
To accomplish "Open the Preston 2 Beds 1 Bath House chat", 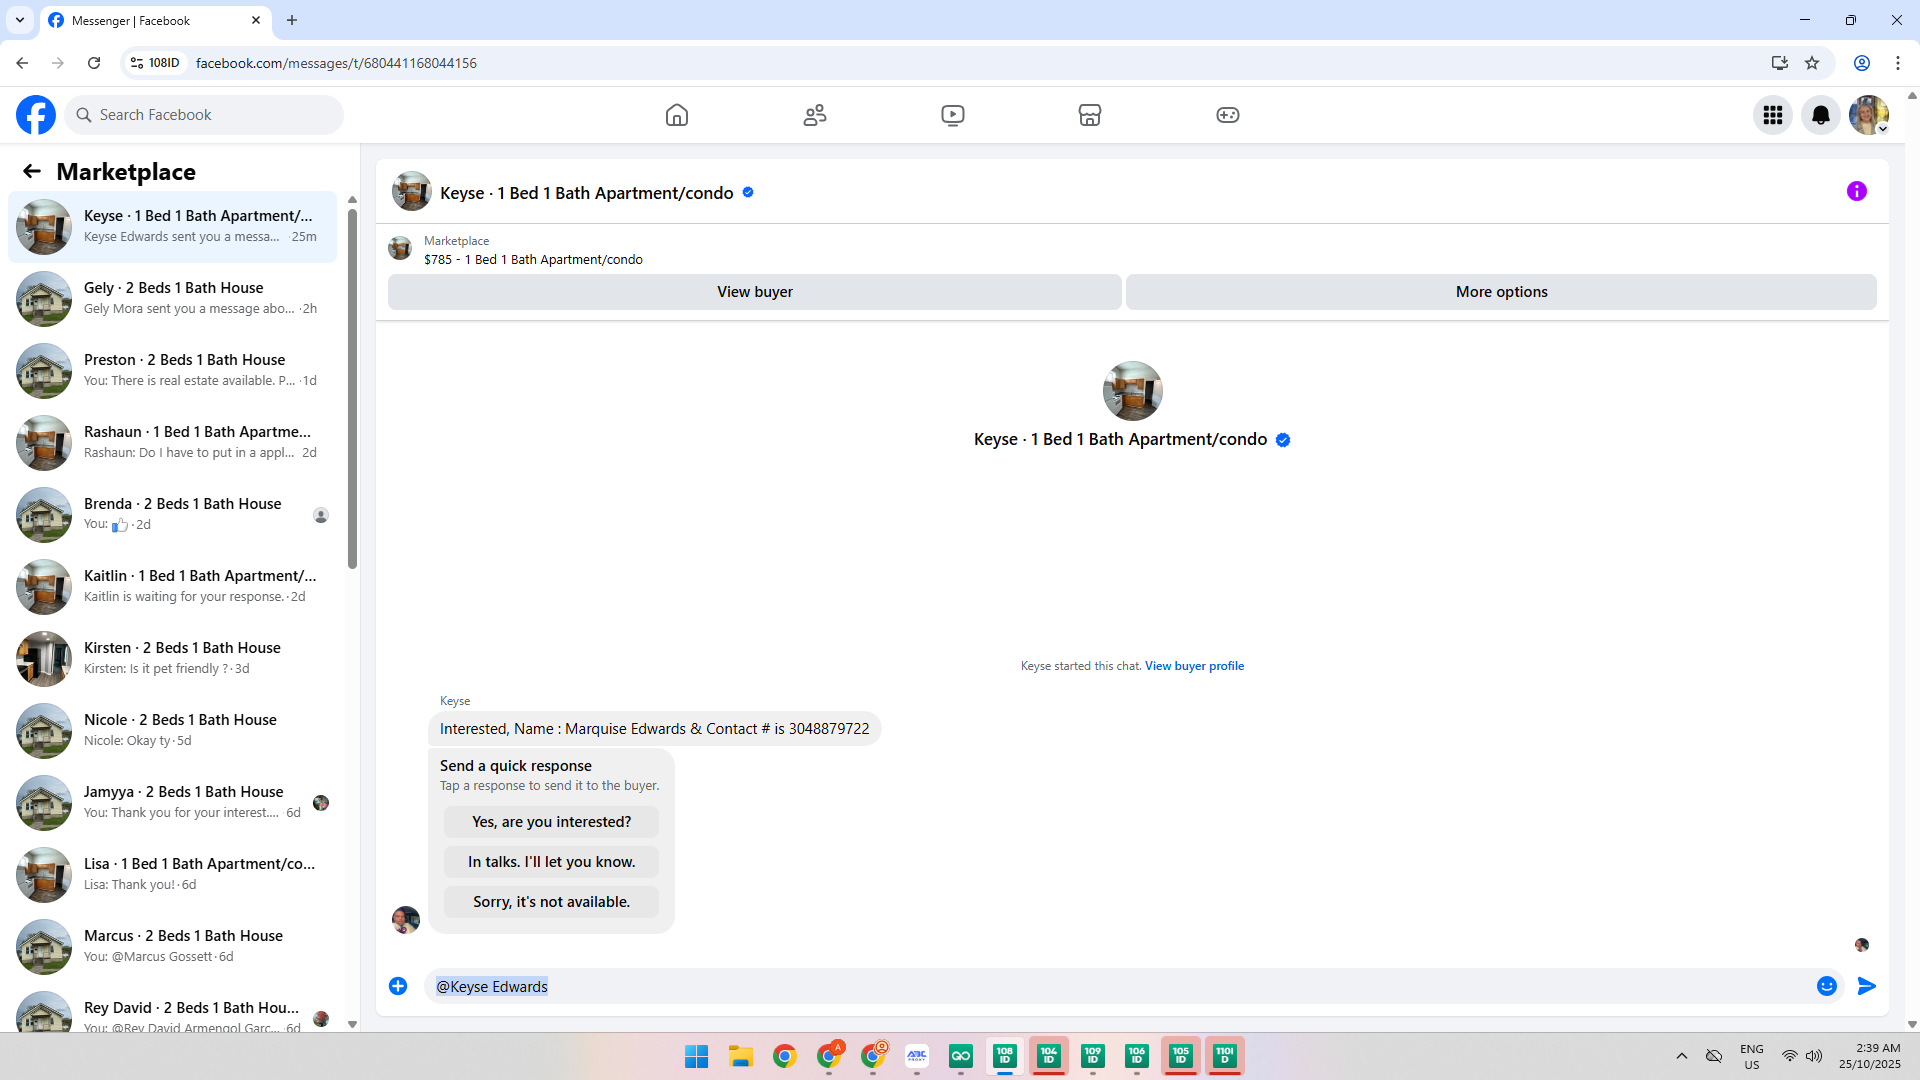I will [x=172, y=371].
